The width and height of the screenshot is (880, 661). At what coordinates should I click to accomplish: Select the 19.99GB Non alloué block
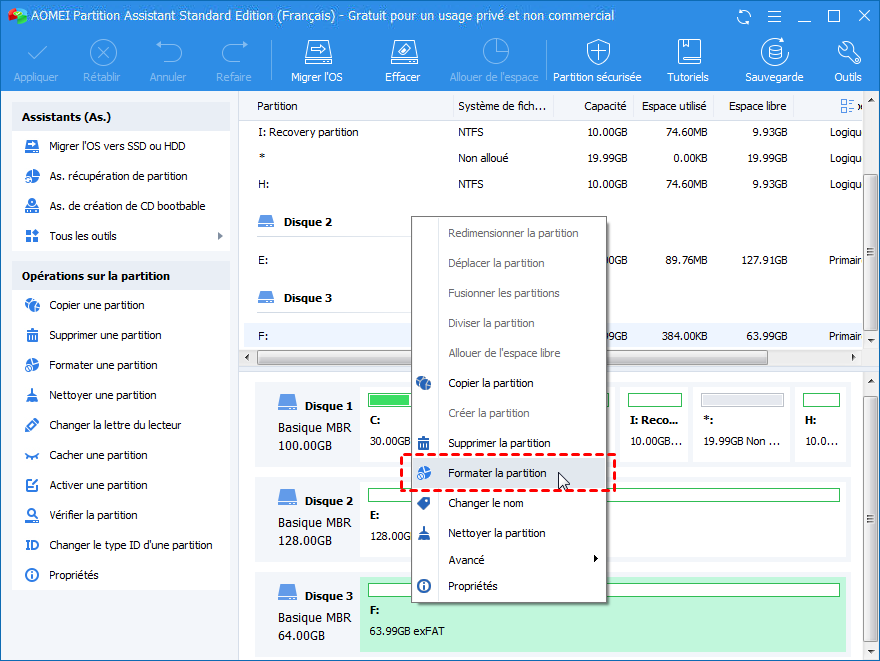pos(742,424)
